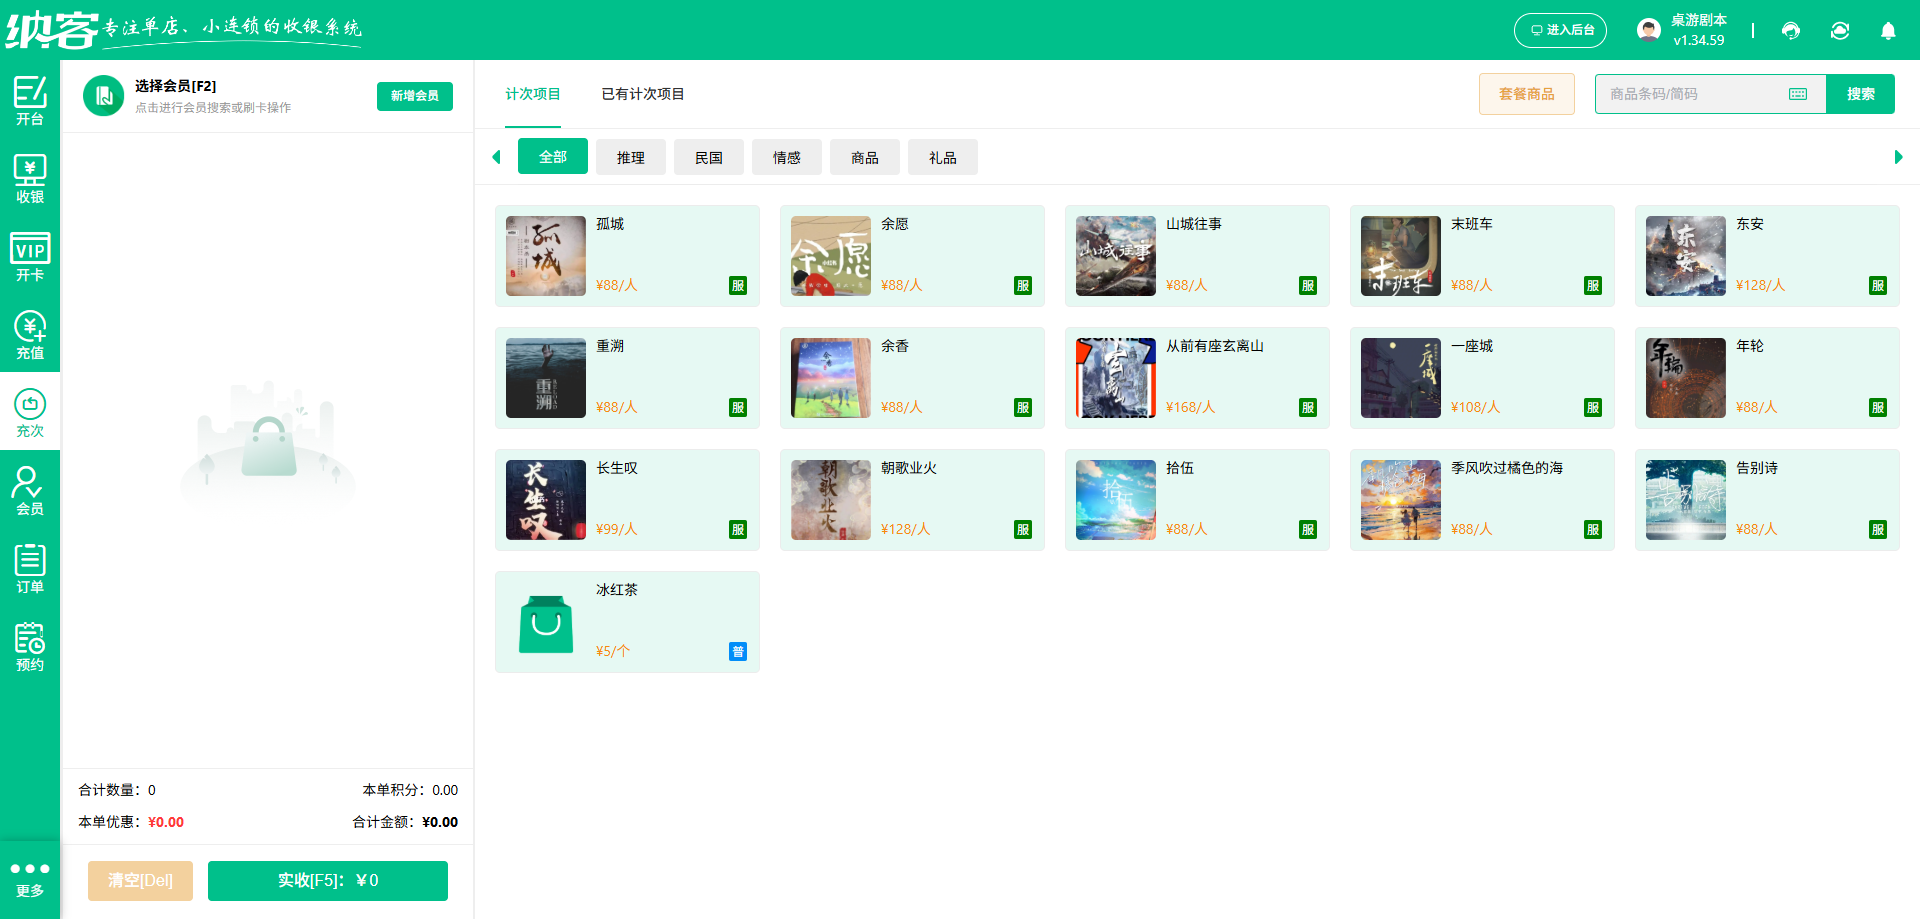1920x919 pixels.
Task: Click the 进入后台 button
Action: pos(1560,30)
